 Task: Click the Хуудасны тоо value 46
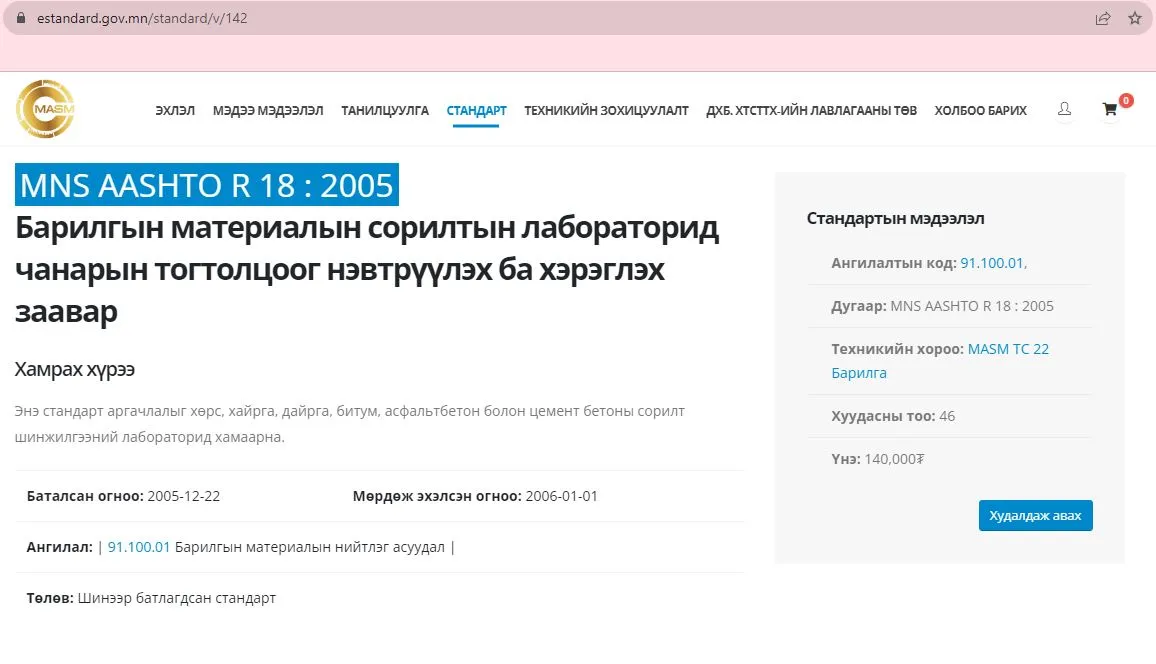947,416
